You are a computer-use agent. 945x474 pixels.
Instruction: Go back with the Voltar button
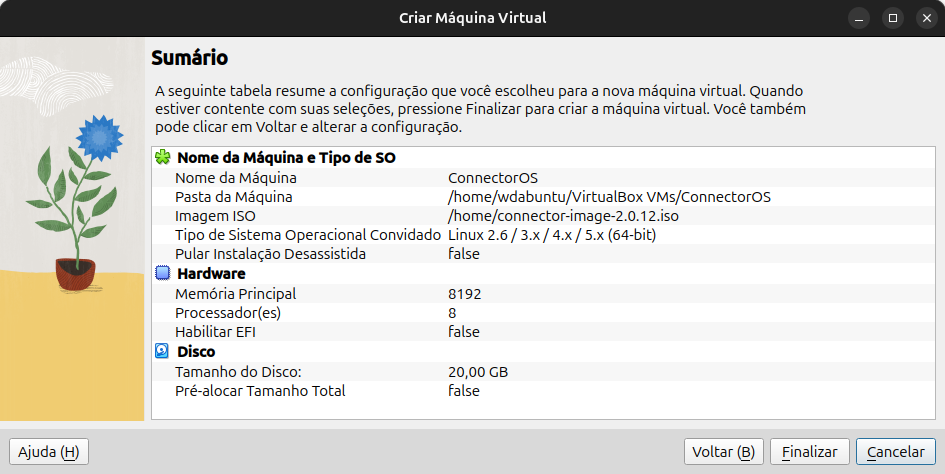click(x=724, y=452)
